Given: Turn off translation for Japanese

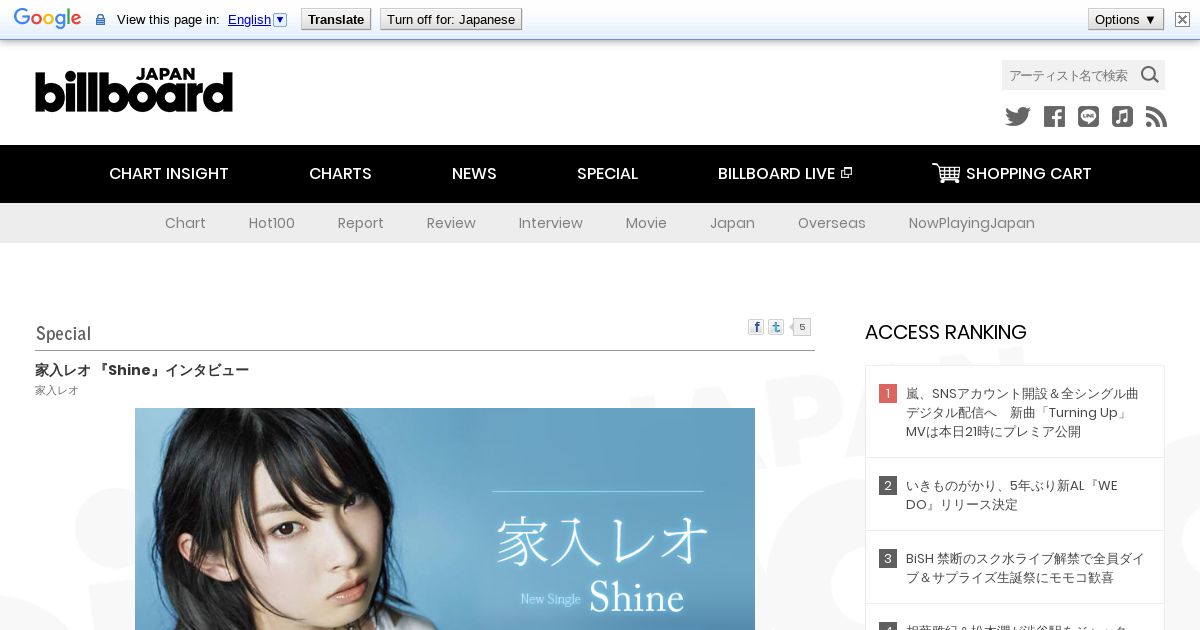Looking at the screenshot, I should click(451, 19).
